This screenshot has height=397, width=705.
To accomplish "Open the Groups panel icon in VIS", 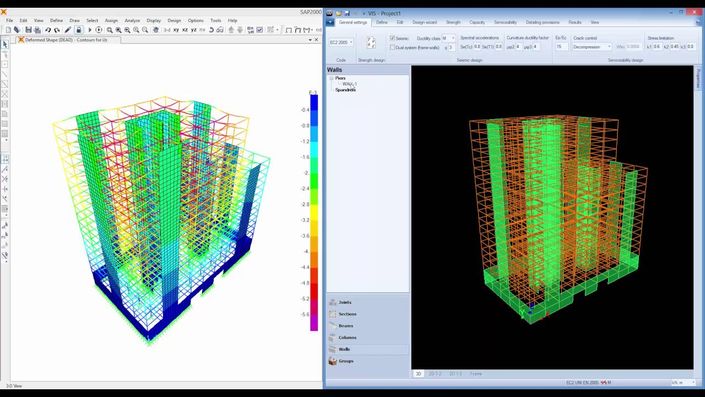I will tap(333, 361).
